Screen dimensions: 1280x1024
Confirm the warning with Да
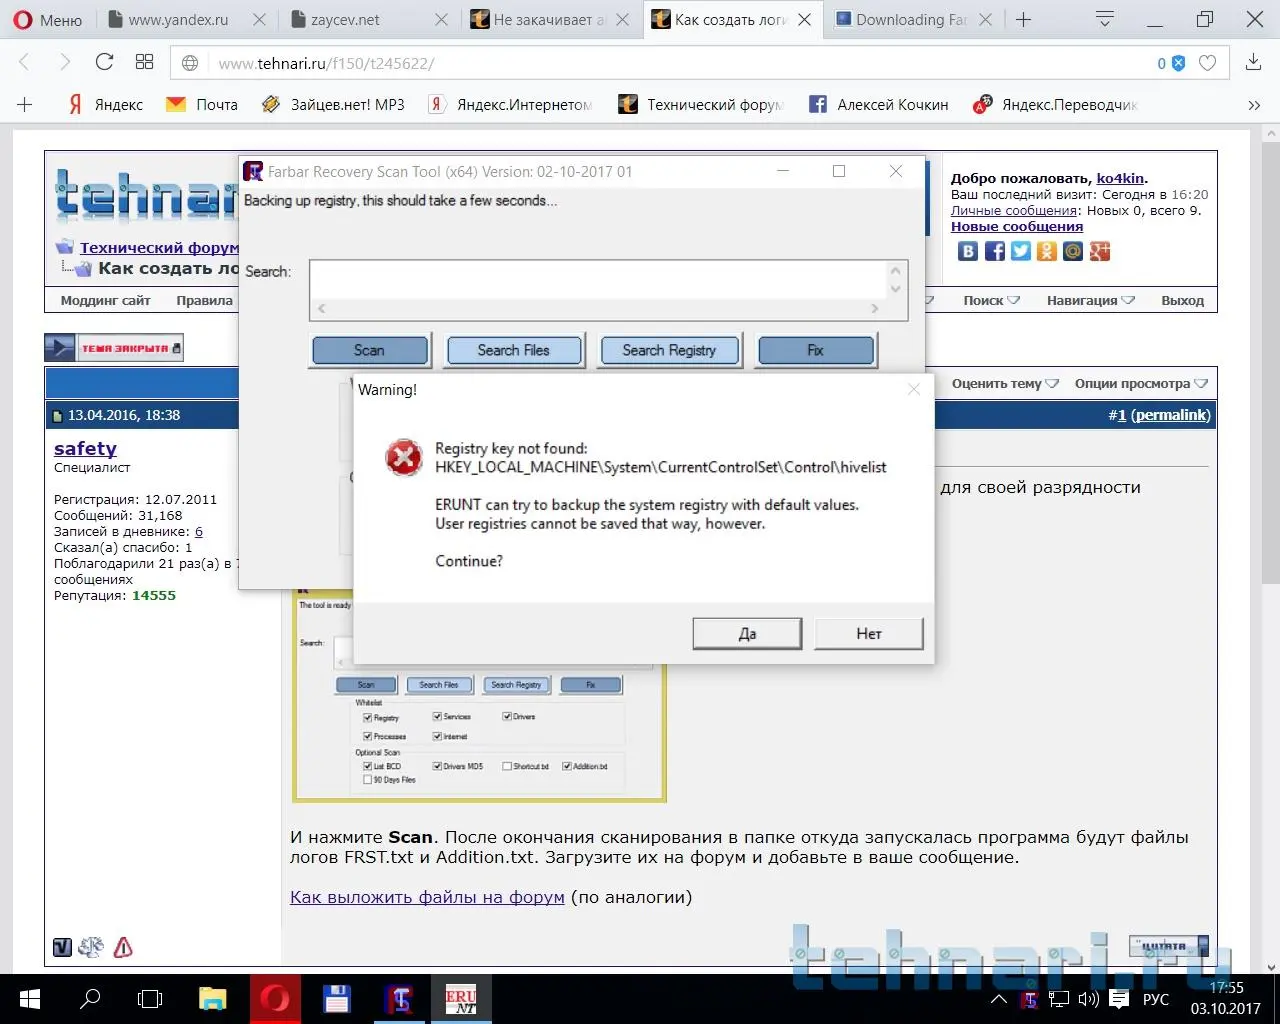747,633
